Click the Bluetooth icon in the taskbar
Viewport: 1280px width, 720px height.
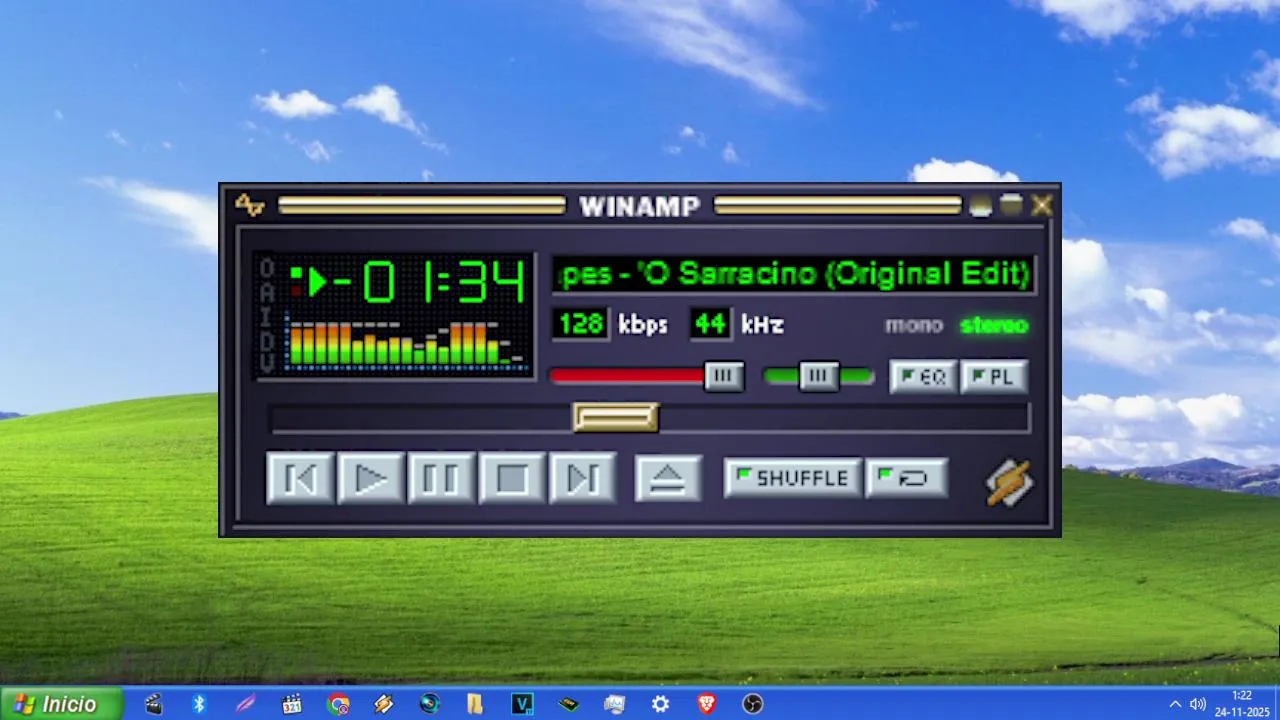pyautogui.click(x=199, y=704)
